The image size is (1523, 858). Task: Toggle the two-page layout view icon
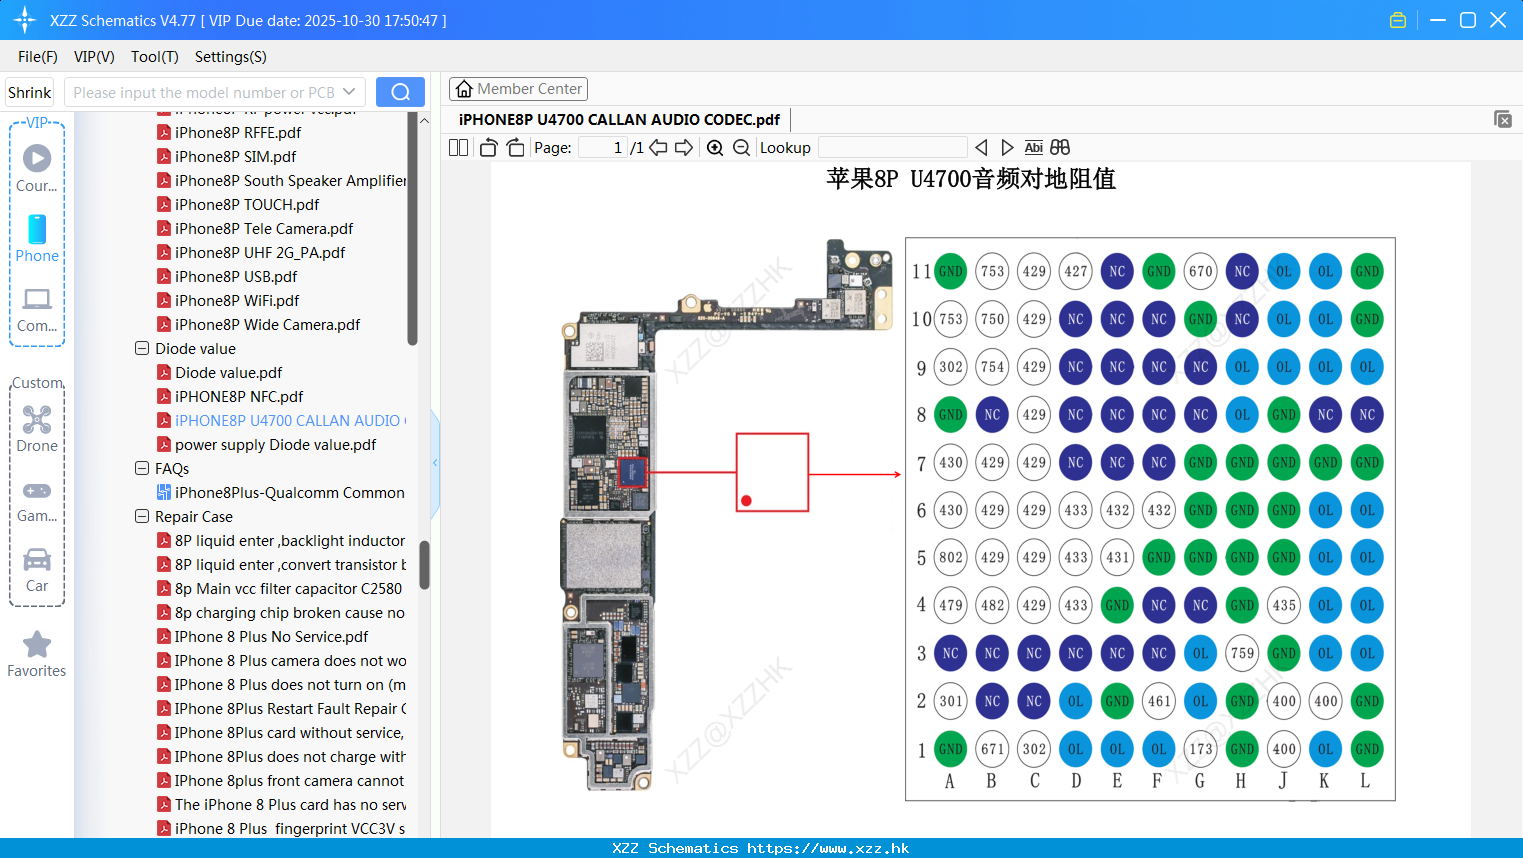pyautogui.click(x=458, y=148)
